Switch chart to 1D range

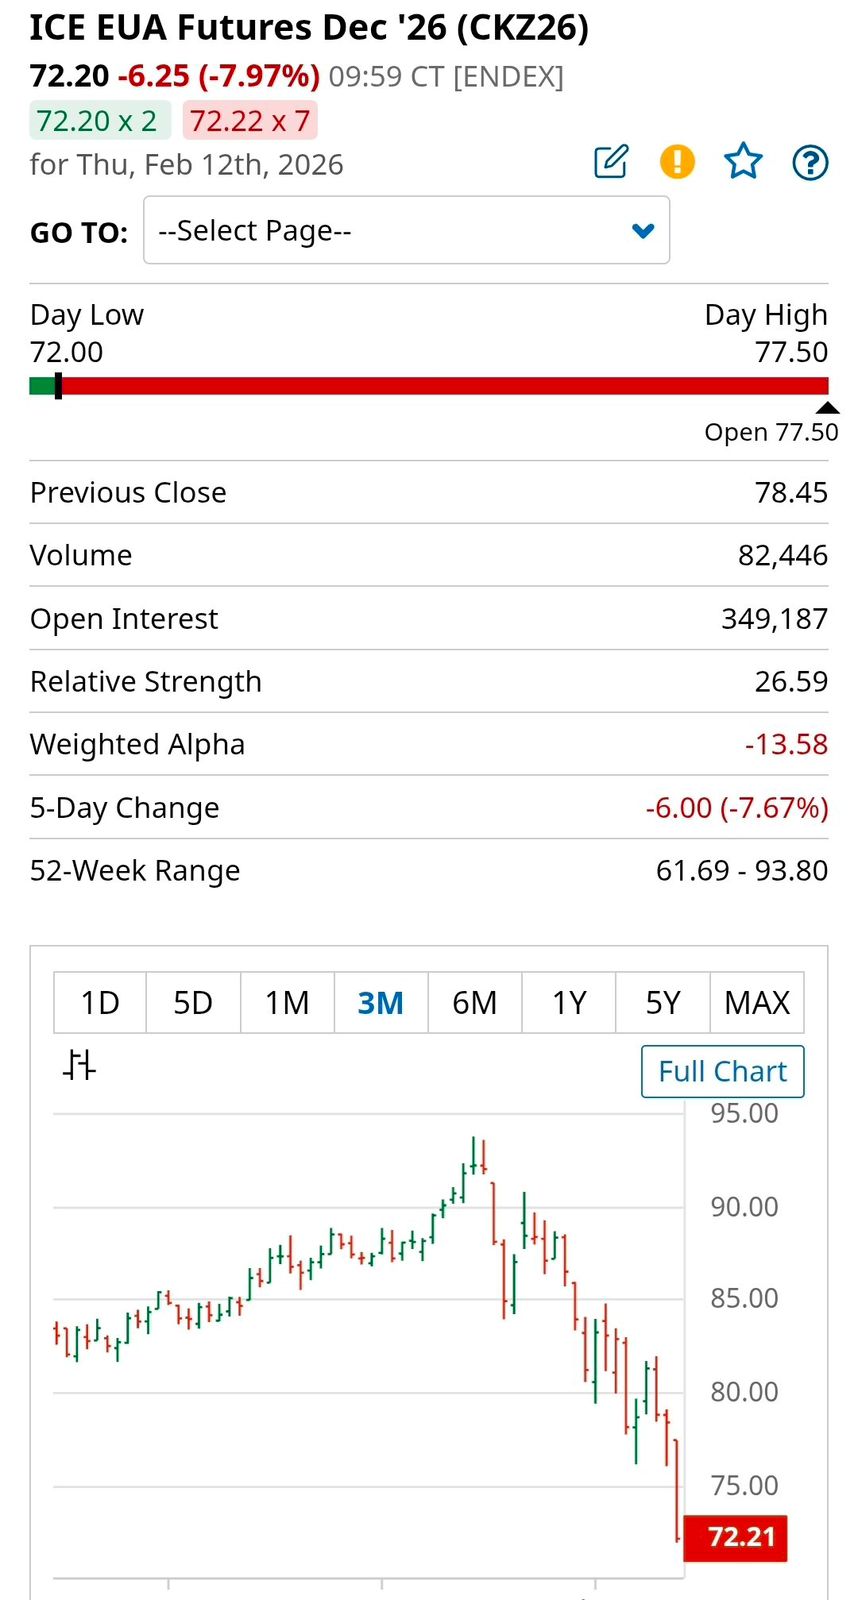coord(100,1002)
